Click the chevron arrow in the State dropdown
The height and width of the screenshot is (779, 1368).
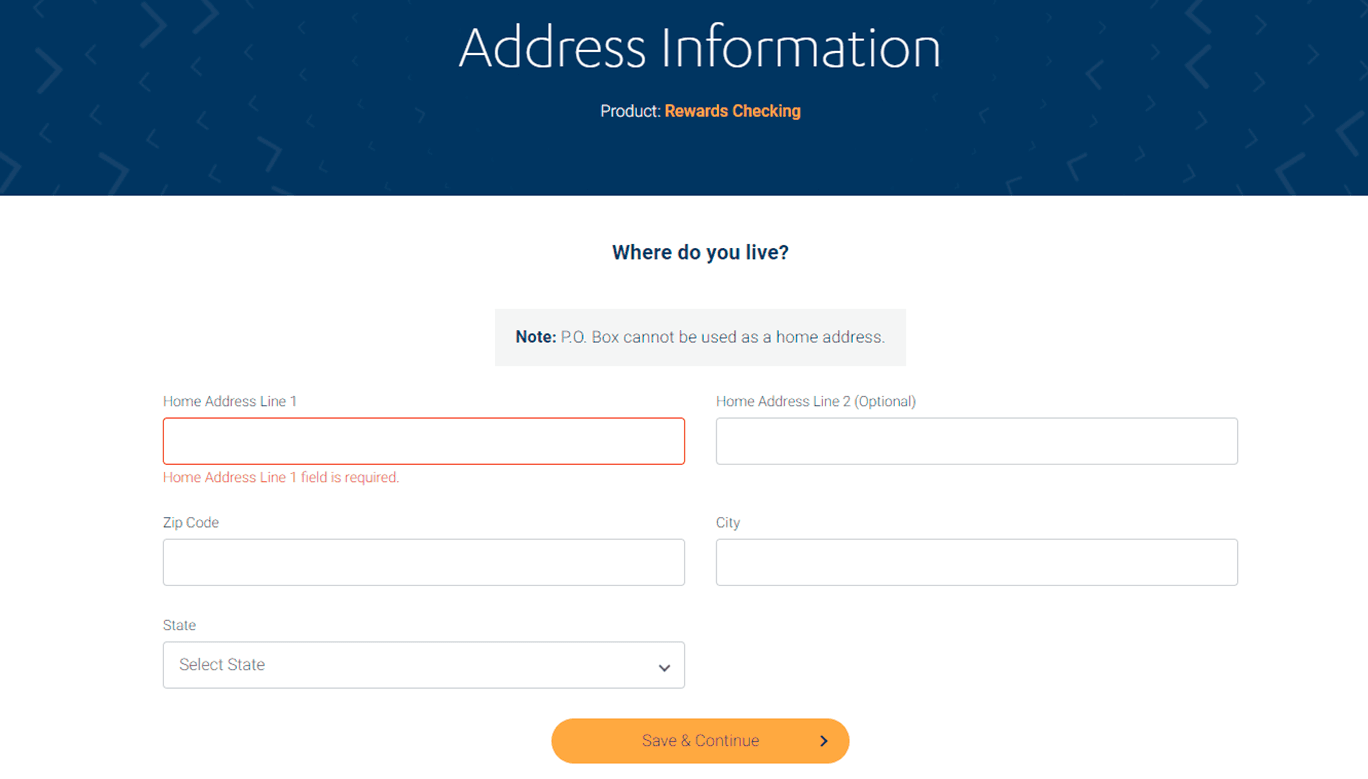(x=664, y=668)
